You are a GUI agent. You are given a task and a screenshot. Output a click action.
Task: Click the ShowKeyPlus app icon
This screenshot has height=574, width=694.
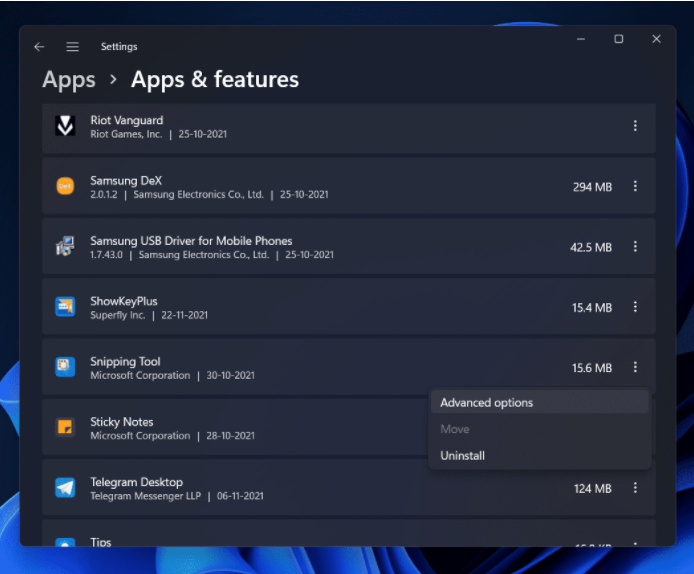point(65,307)
